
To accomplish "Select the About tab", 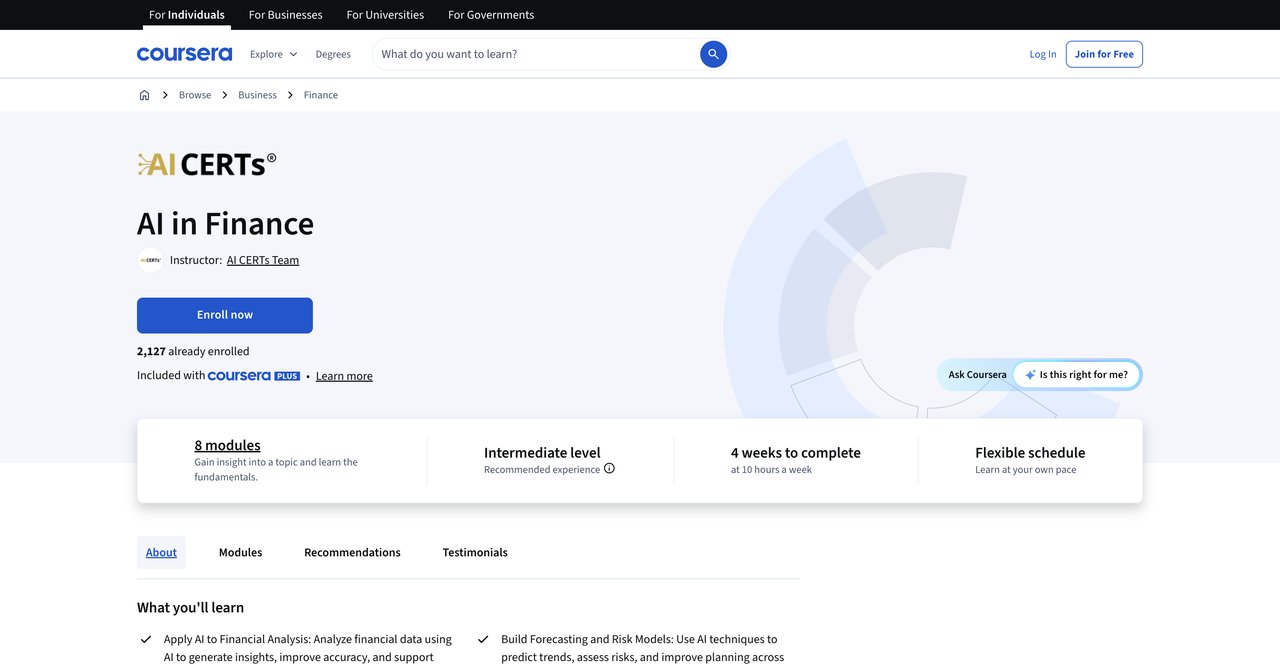I will tap(161, 552).
